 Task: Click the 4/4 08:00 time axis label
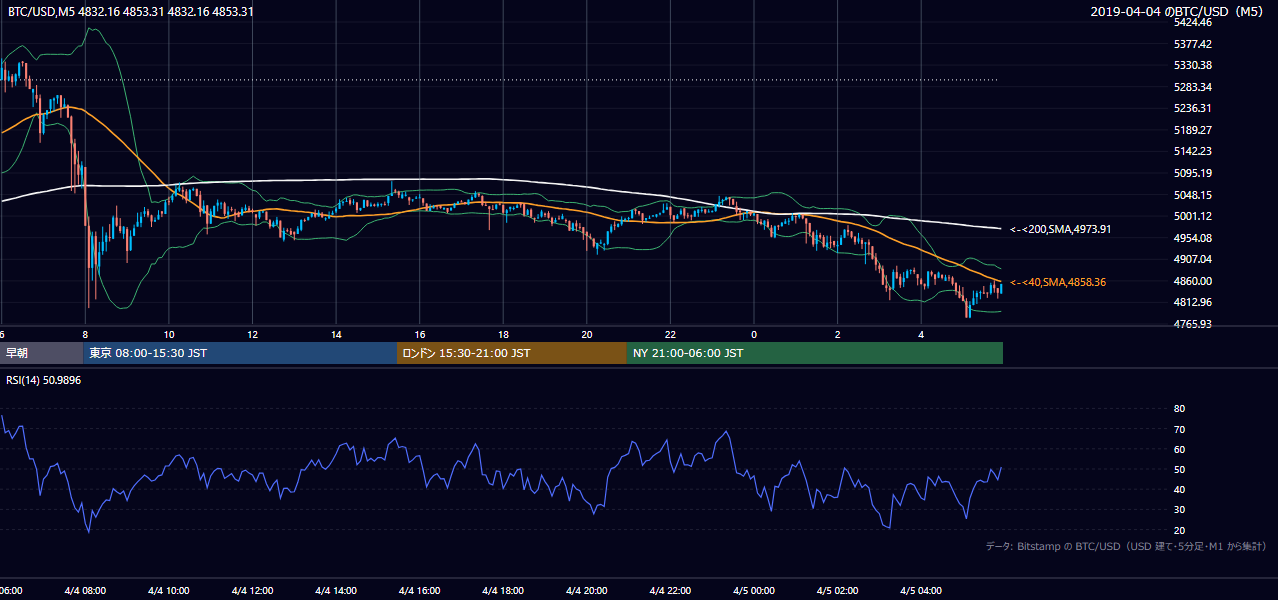coord(85,591)
